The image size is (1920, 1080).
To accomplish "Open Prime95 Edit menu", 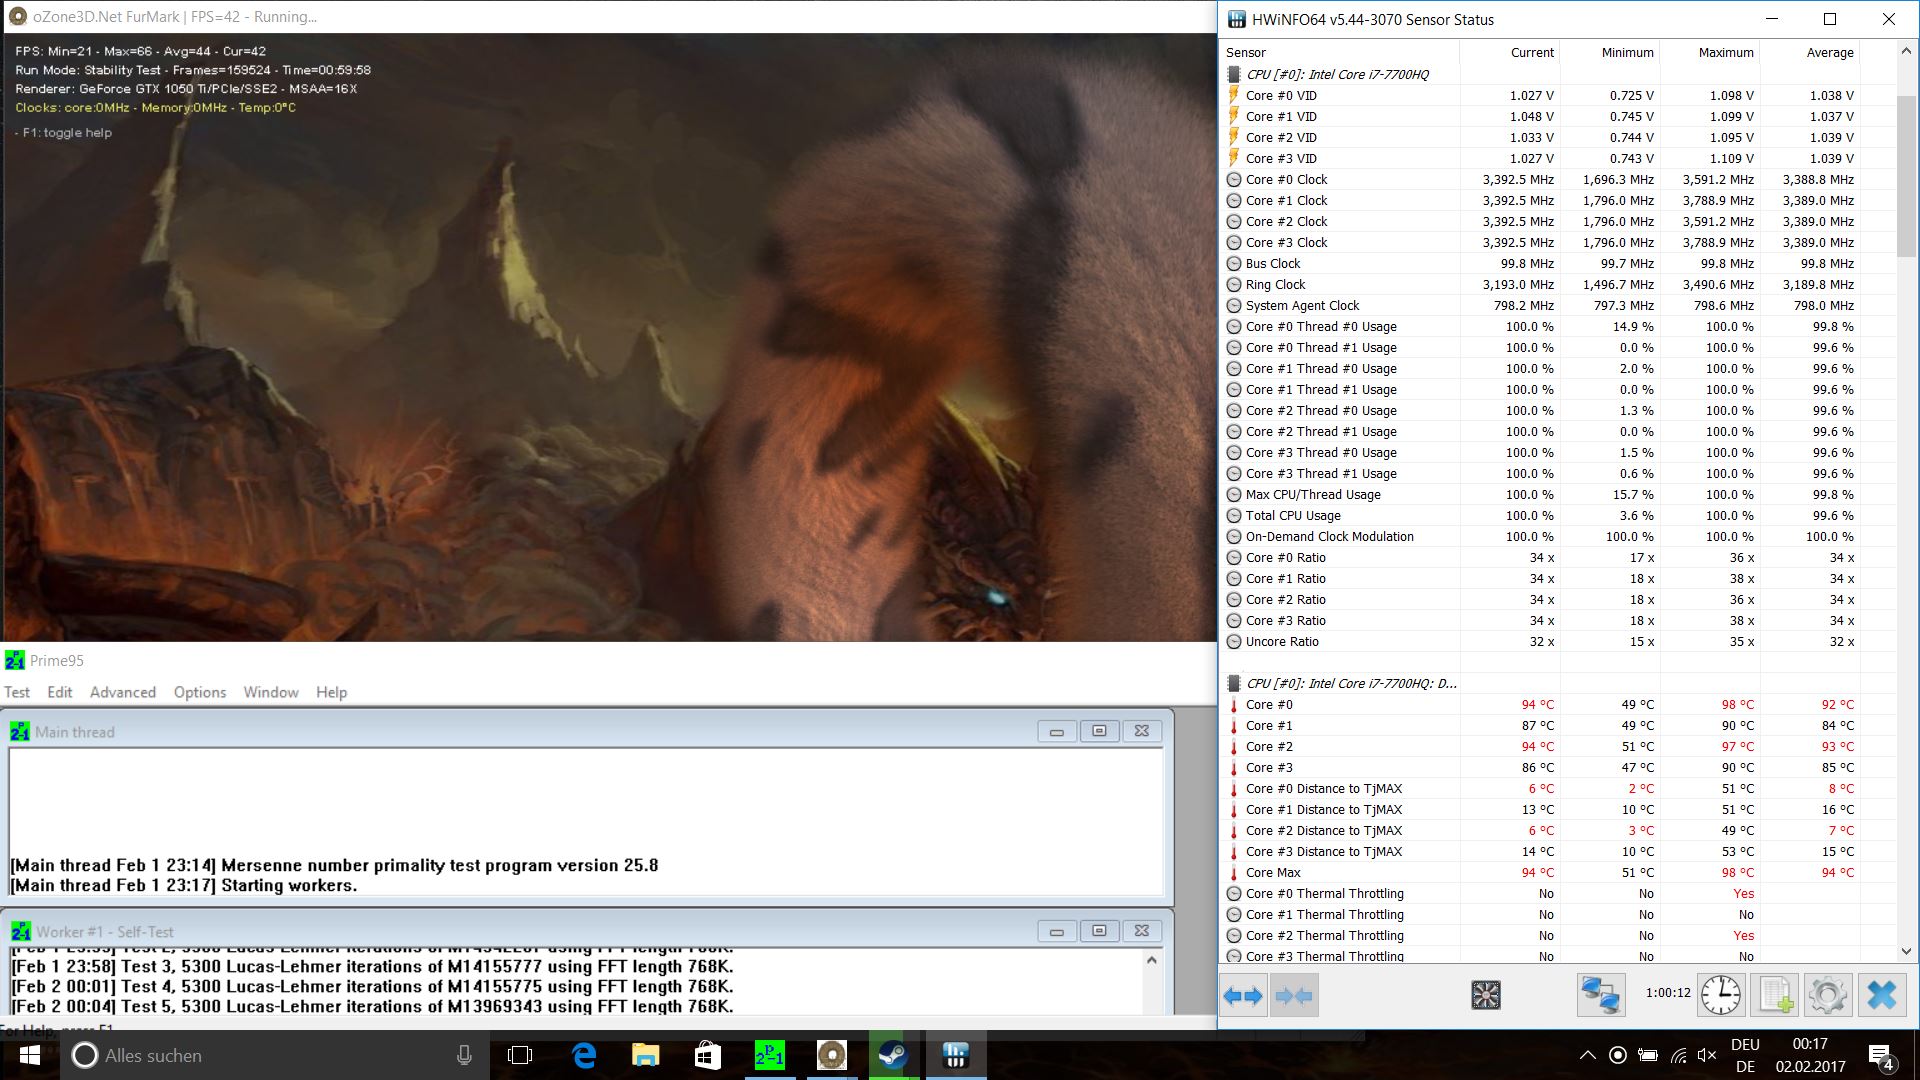I will [x=60, y=692].
